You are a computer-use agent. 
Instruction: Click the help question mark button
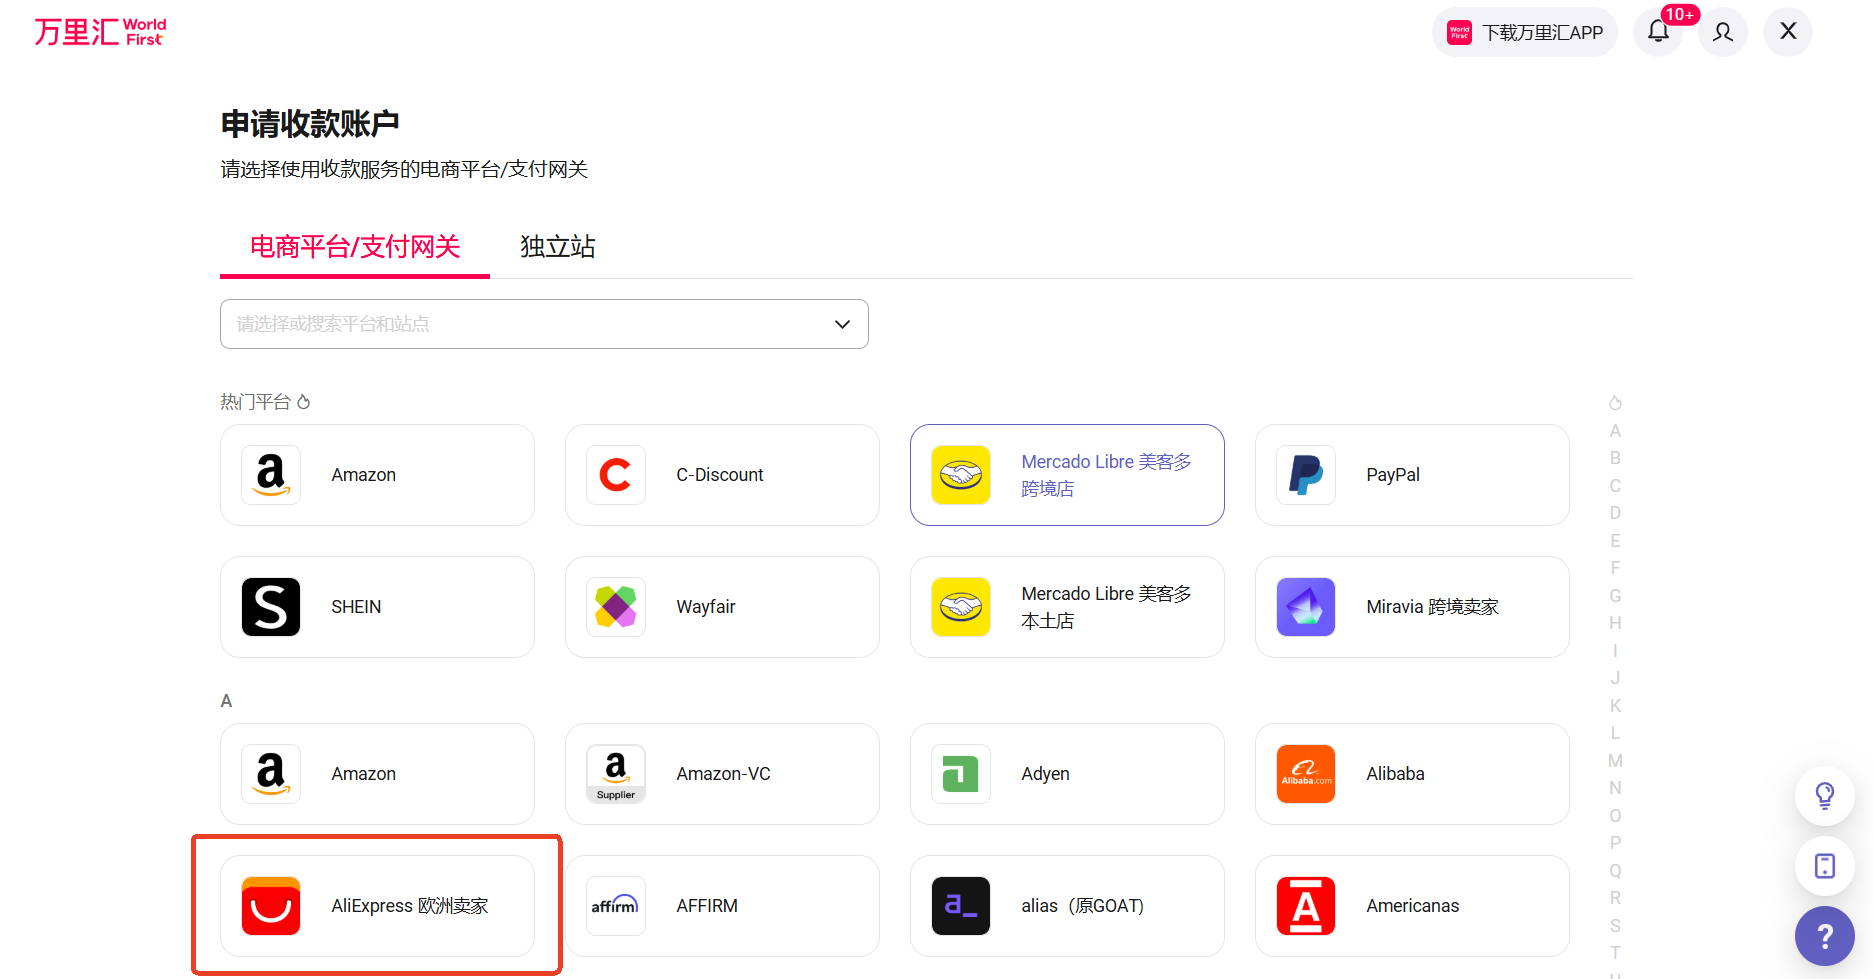1824,936
